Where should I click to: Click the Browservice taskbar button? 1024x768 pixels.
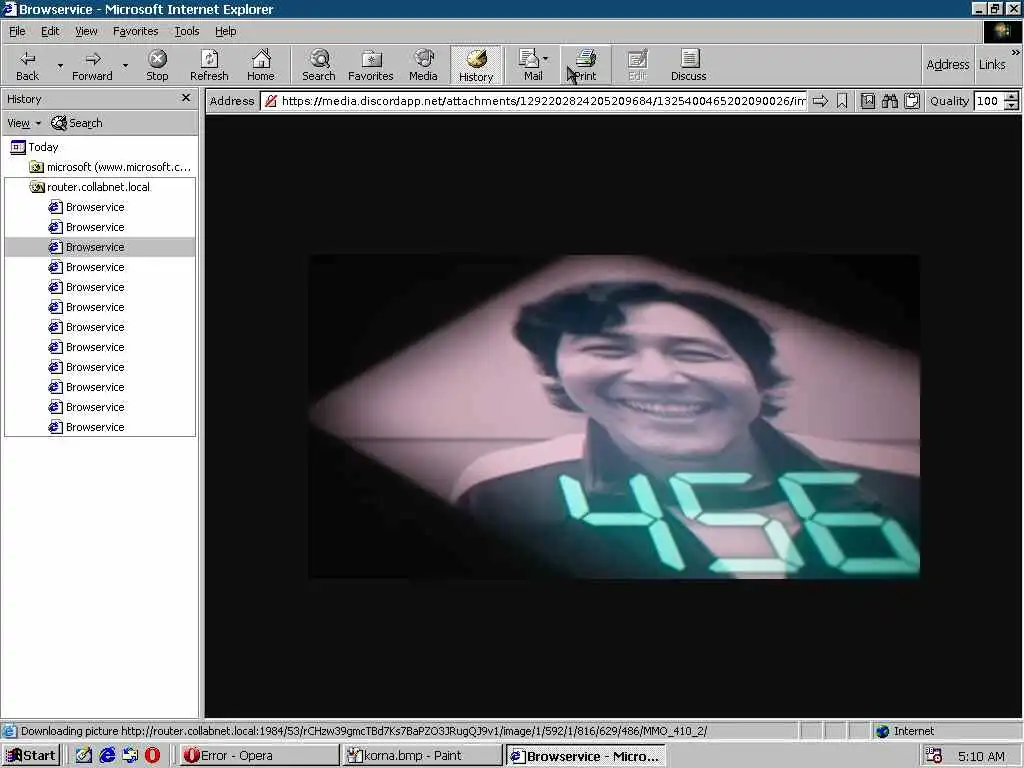point(585,756)
